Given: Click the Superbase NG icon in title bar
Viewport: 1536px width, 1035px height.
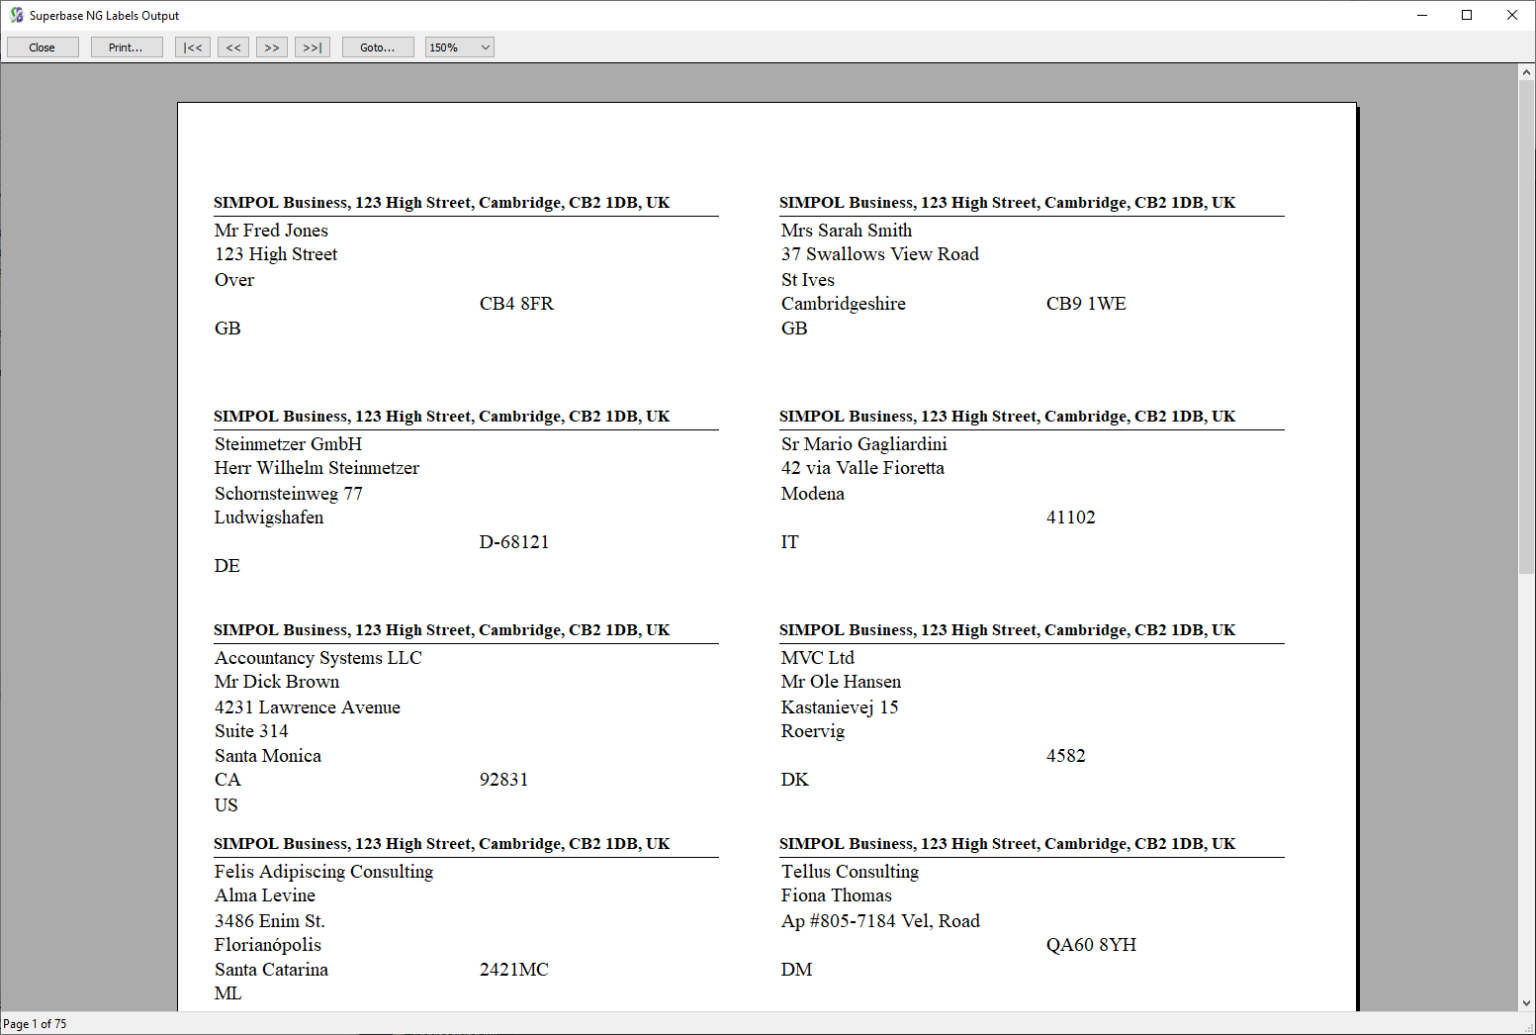Looking at the screenshot, I should pyautogui.click(x=16, y=15).
